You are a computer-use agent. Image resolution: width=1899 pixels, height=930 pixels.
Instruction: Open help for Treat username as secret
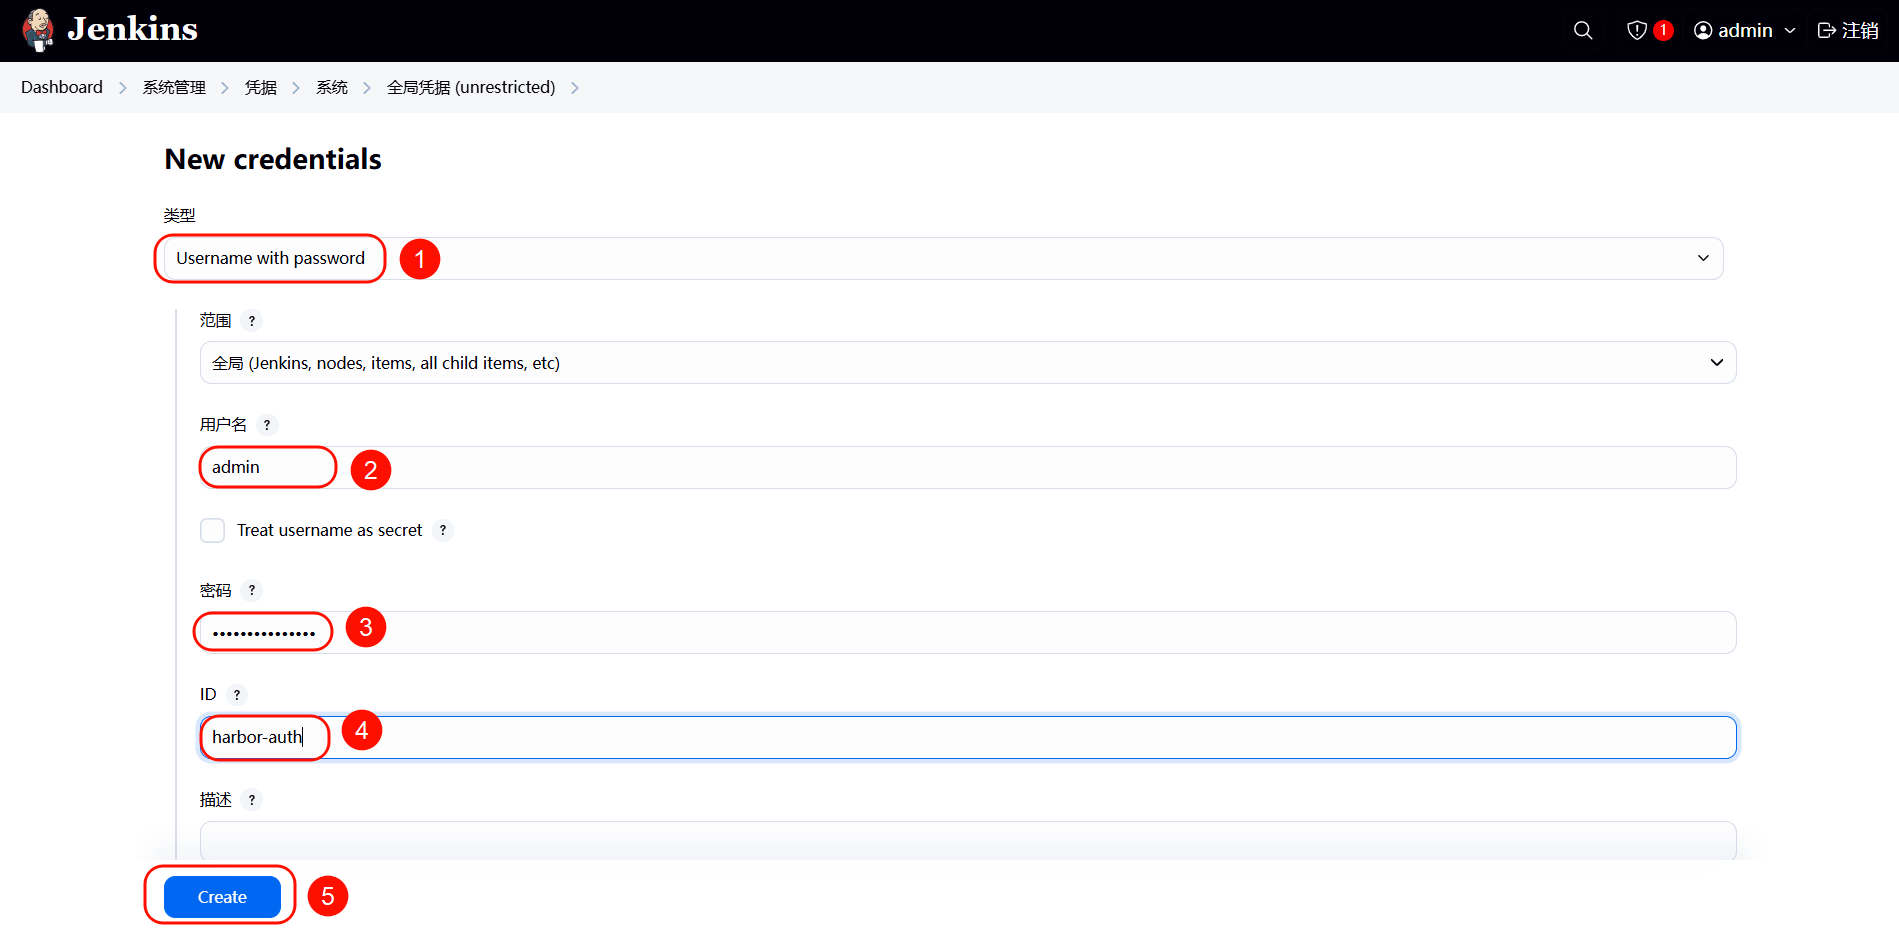pos(443,531)
